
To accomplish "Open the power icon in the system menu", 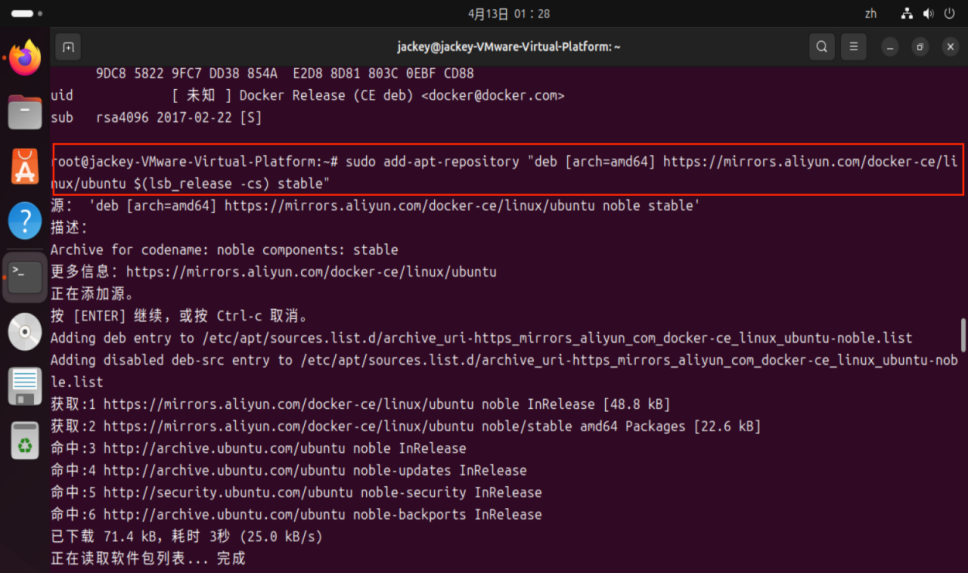I will 949,14.
